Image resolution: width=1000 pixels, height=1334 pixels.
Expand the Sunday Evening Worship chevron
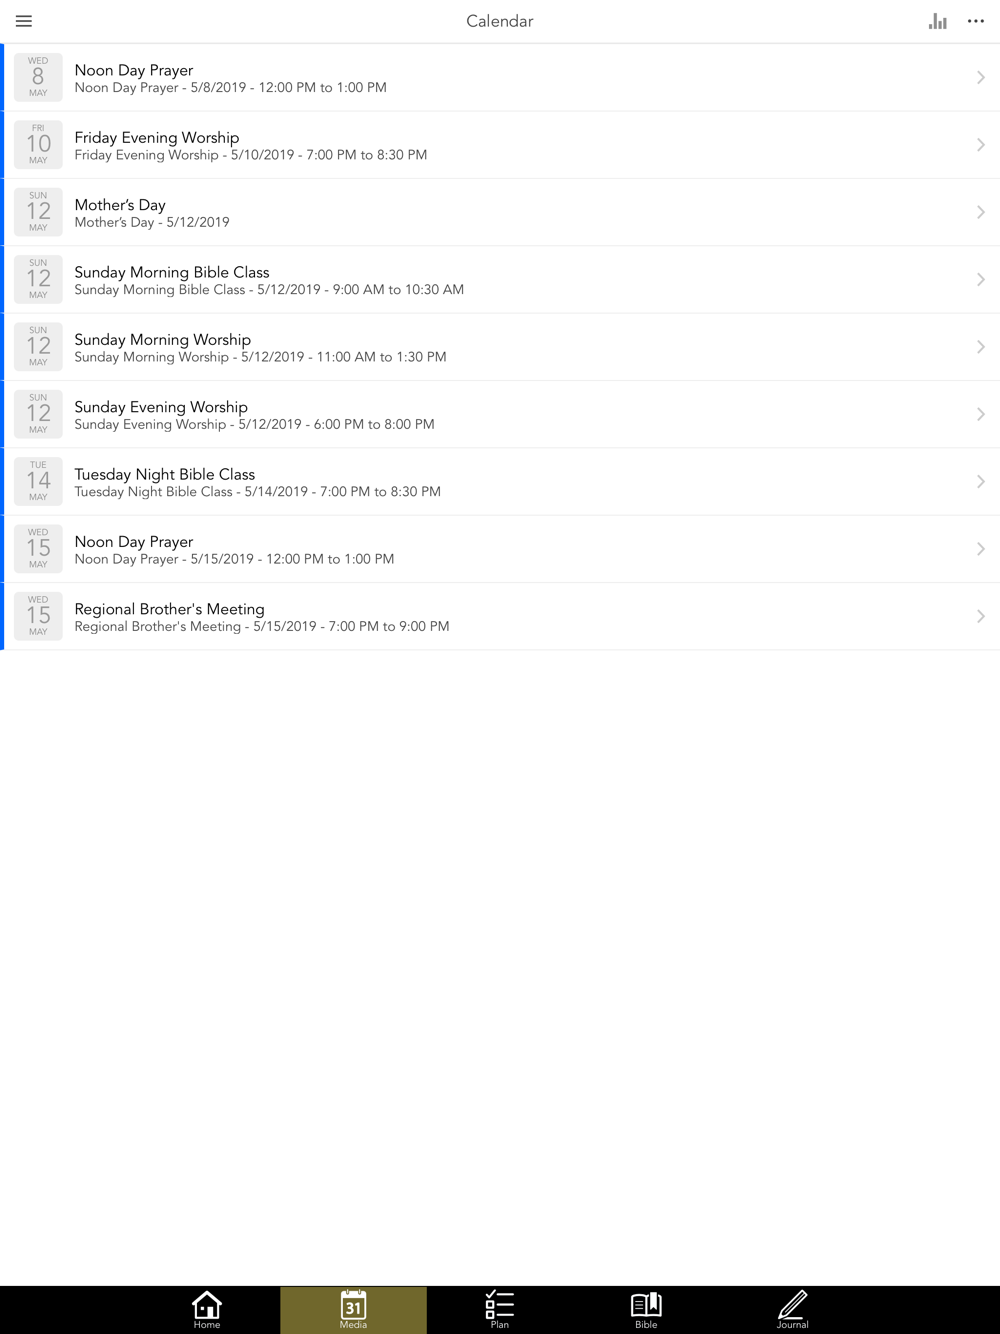tap(981, 414)
